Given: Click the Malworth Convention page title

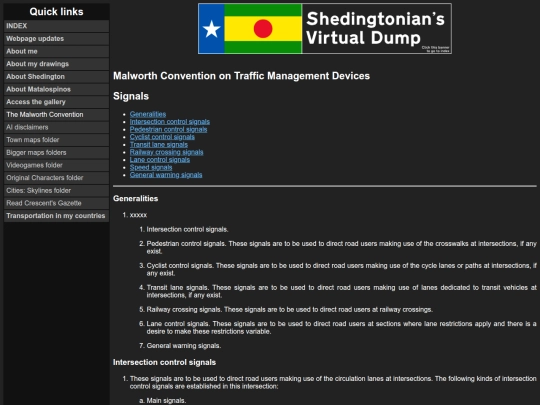Looking at the screenshot, I should point(241,76).
